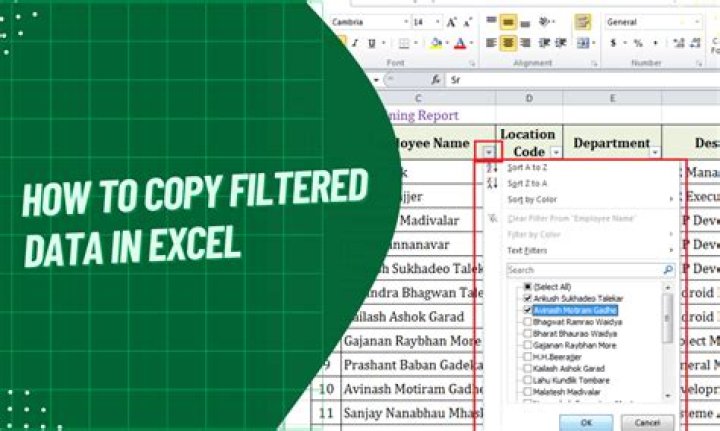Apply Accounting Number Format dollar icon
Screen dimensions: 720x431
(x=613, y=43)
